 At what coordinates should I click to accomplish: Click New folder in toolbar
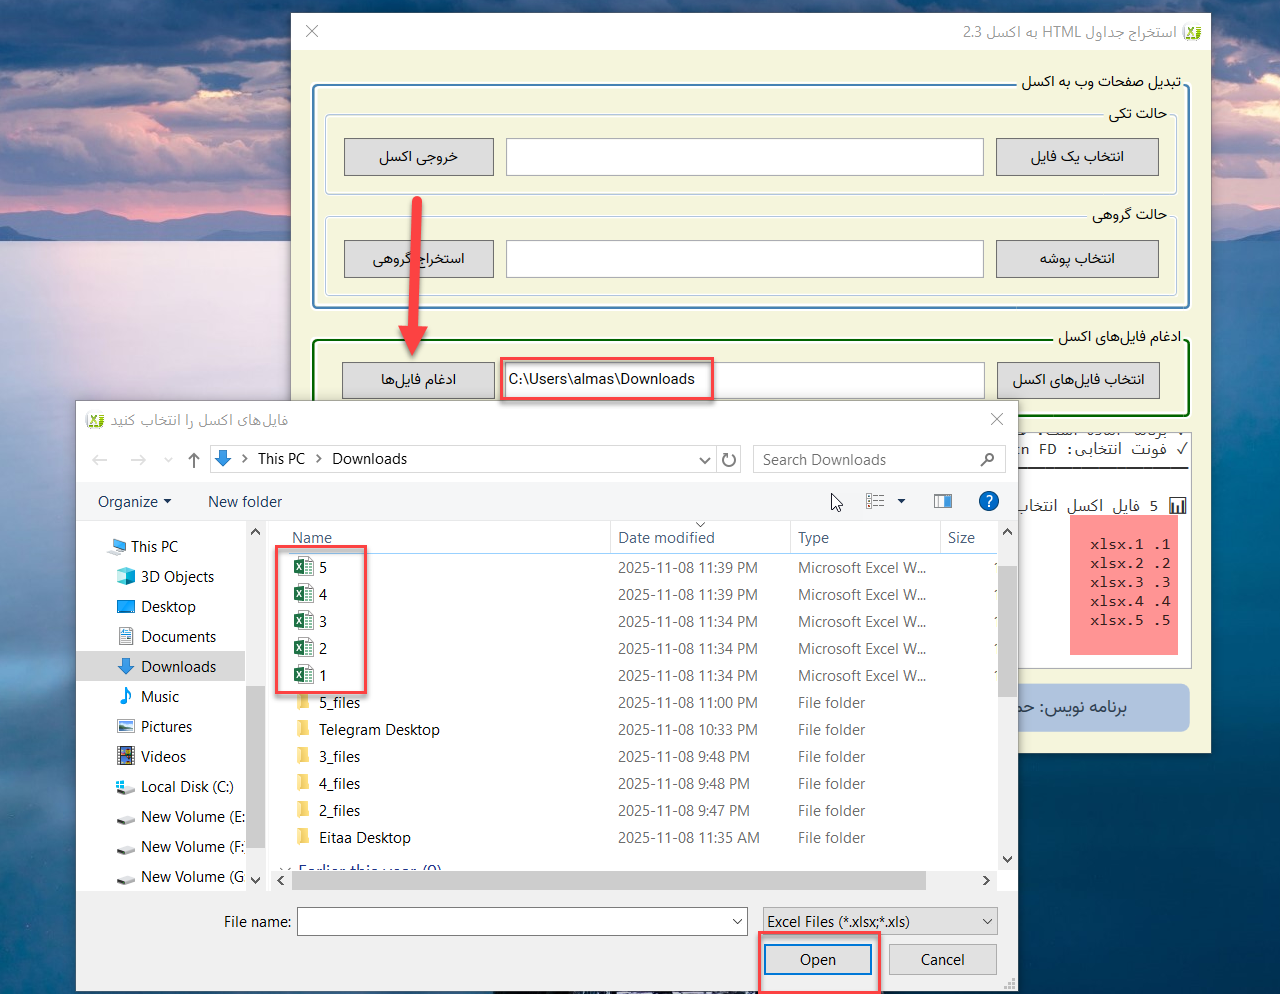click(x=245, y=502)
